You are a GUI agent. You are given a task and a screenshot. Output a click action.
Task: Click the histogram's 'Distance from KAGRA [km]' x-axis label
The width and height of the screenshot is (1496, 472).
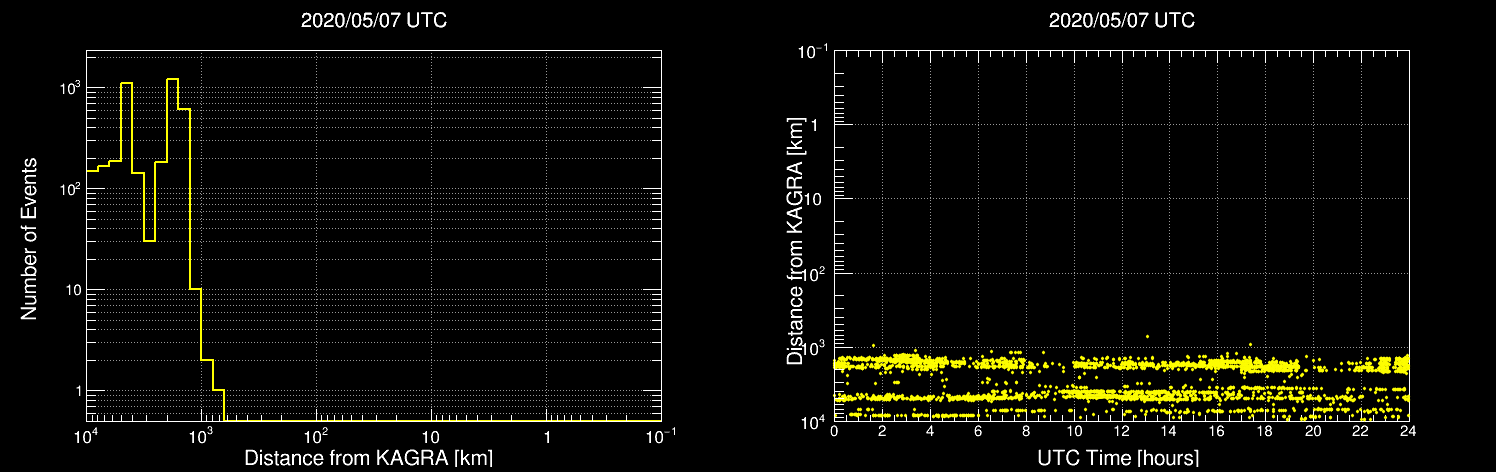(369, 459)
